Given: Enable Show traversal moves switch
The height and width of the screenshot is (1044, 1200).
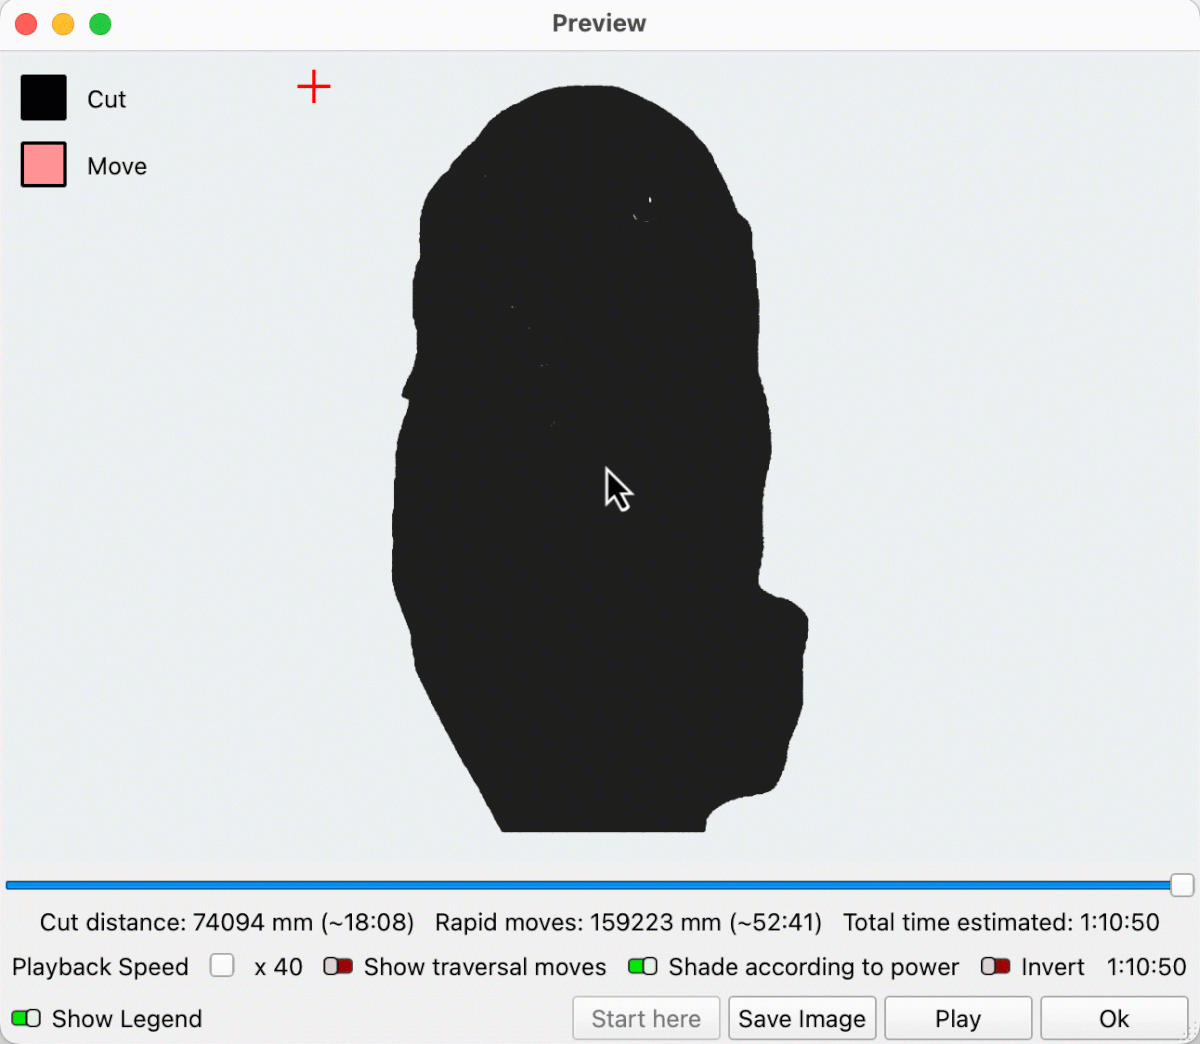Looking at the screenshot, I should [x=338, y=967].
